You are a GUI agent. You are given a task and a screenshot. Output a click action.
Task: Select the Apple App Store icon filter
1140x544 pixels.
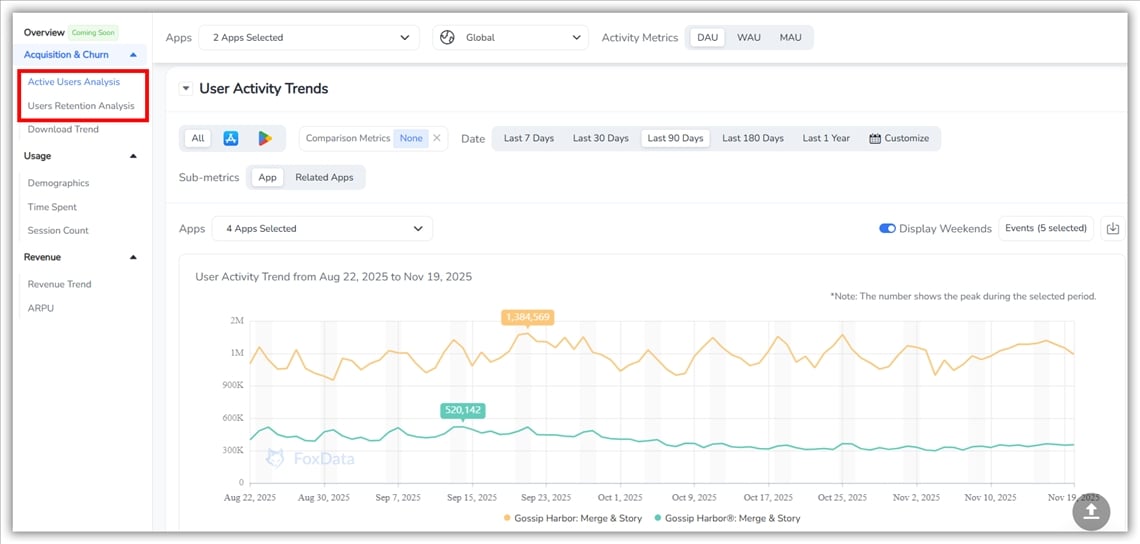(x=231, y=138)
